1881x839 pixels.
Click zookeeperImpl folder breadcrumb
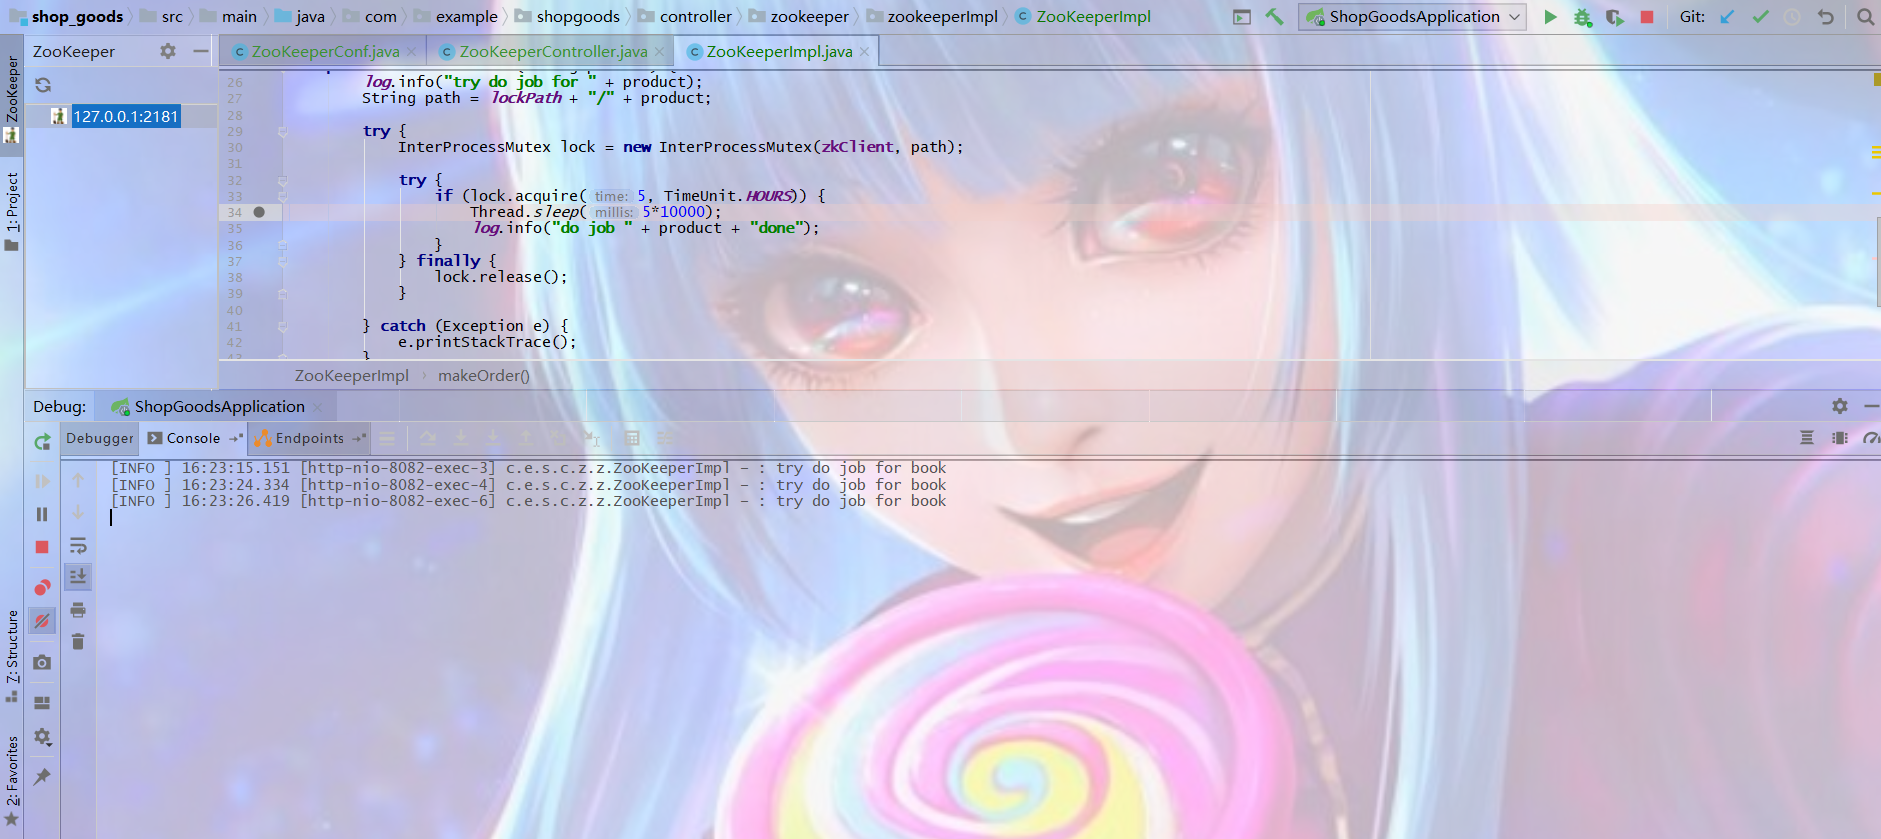932,16
